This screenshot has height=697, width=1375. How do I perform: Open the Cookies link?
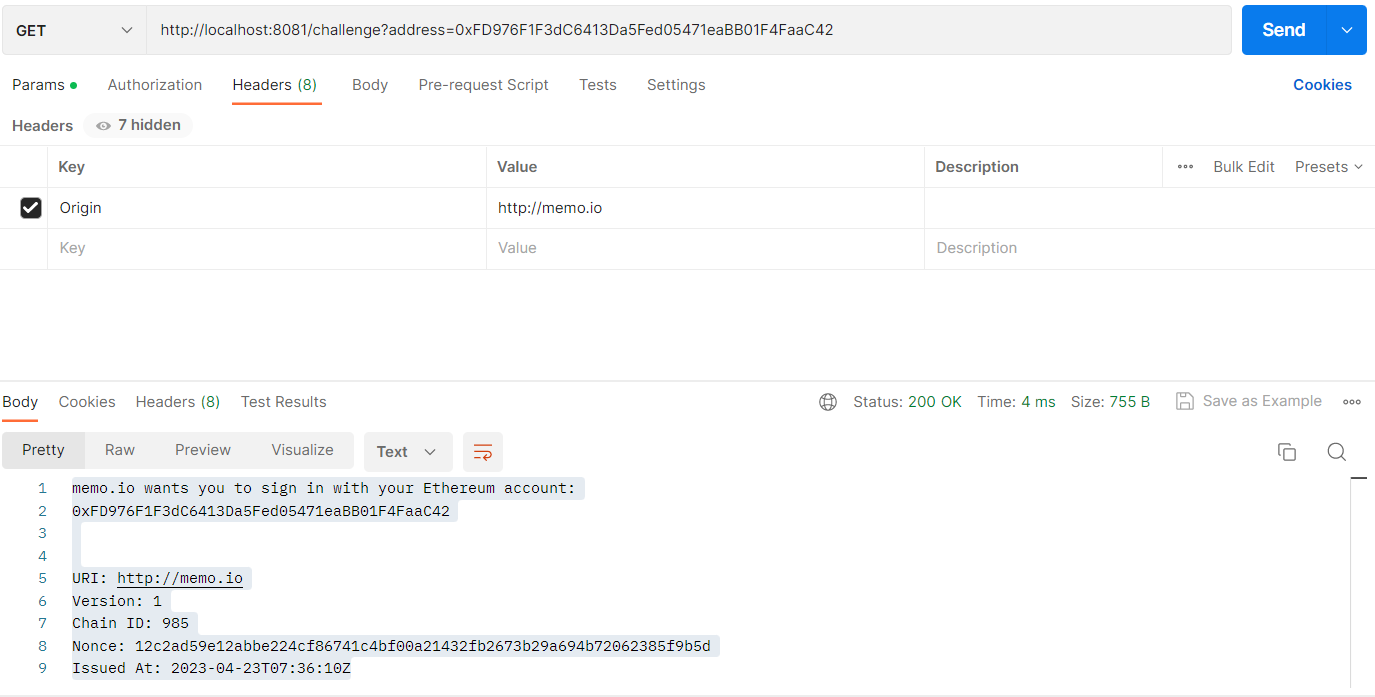point(1322,85)
